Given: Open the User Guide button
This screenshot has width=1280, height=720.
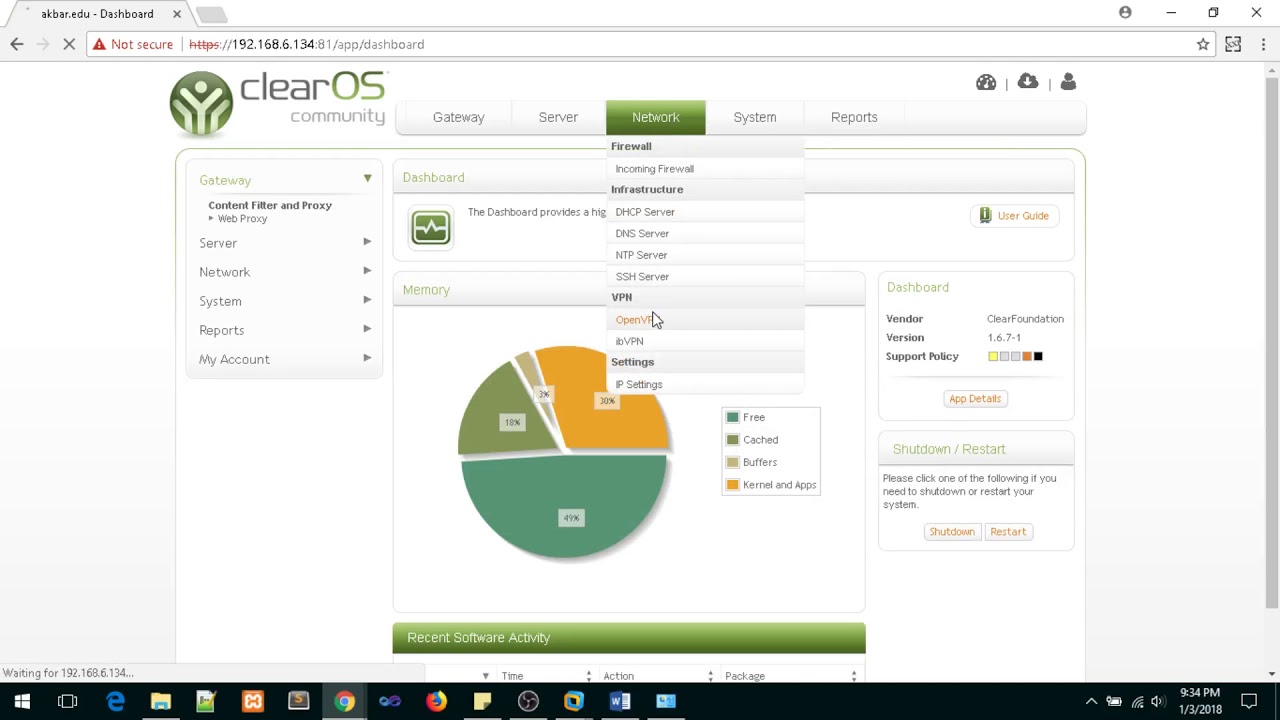Looking at the screenshot, I should [1014, 216].
